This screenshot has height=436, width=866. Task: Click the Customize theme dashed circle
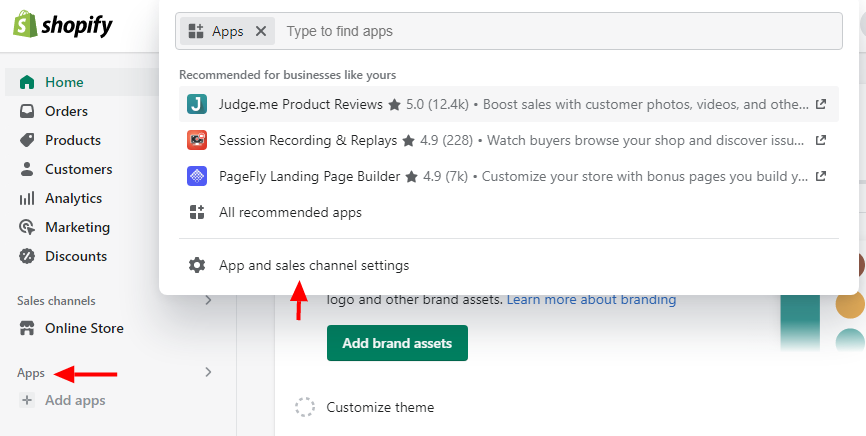click(x=304, y=407)
